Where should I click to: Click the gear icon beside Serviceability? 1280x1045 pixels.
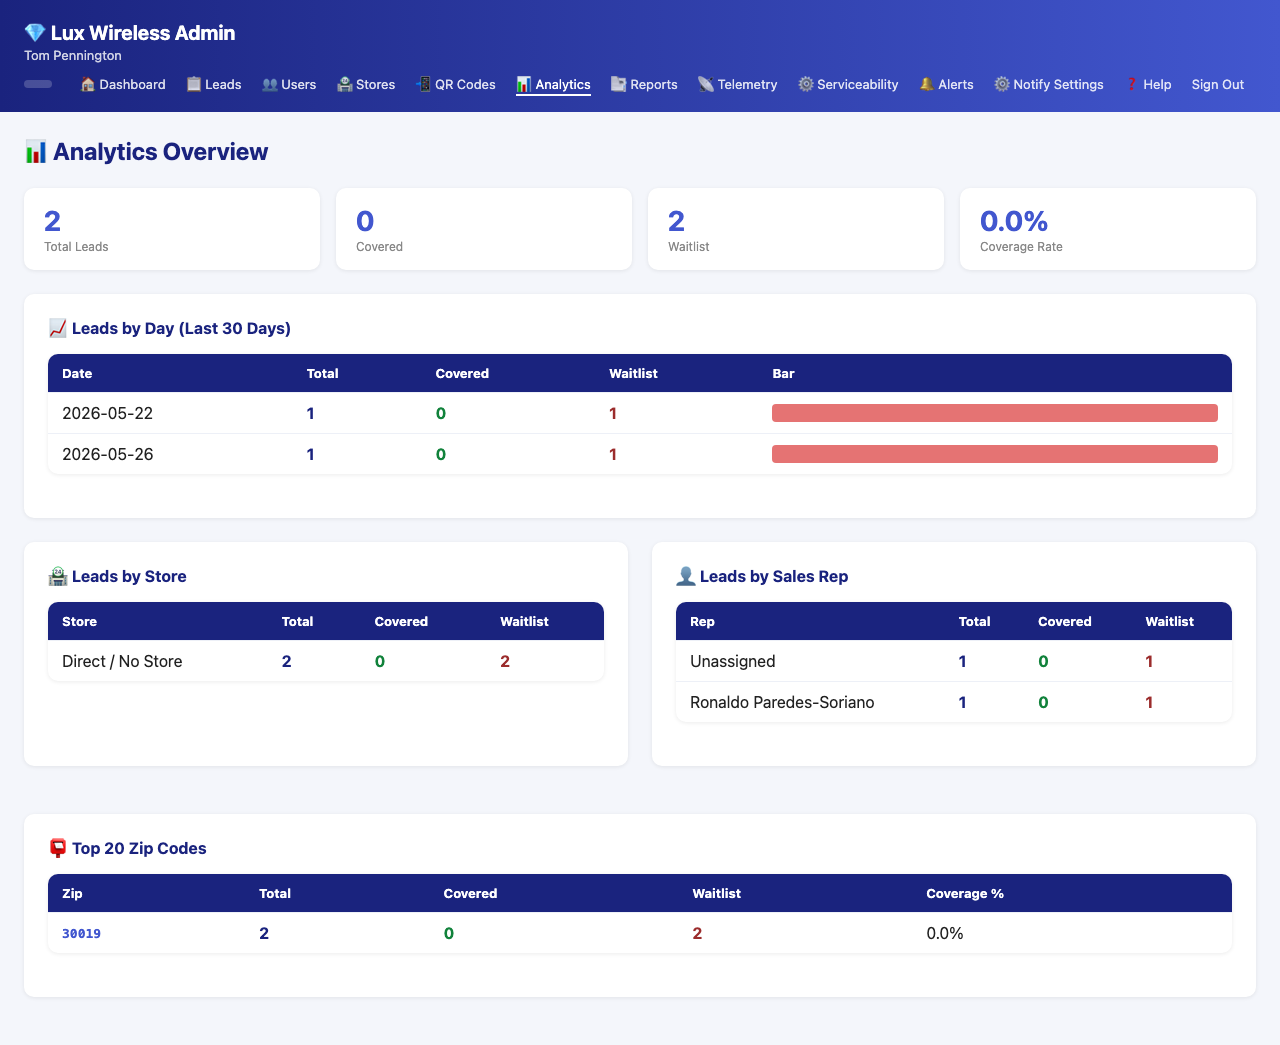(806, 84)
